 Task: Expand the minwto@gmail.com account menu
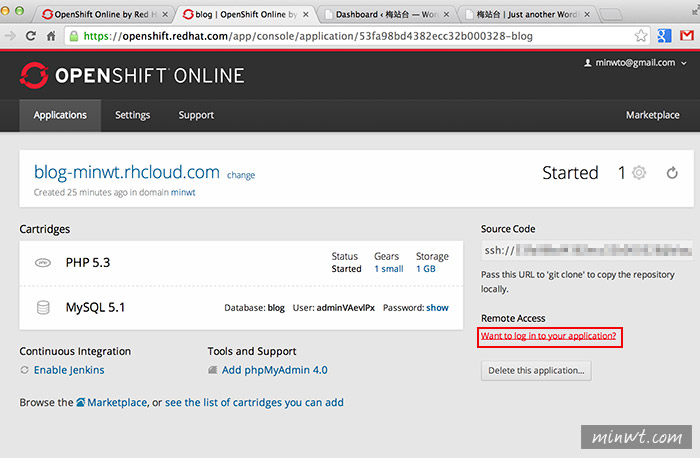(x=635, y=63)
